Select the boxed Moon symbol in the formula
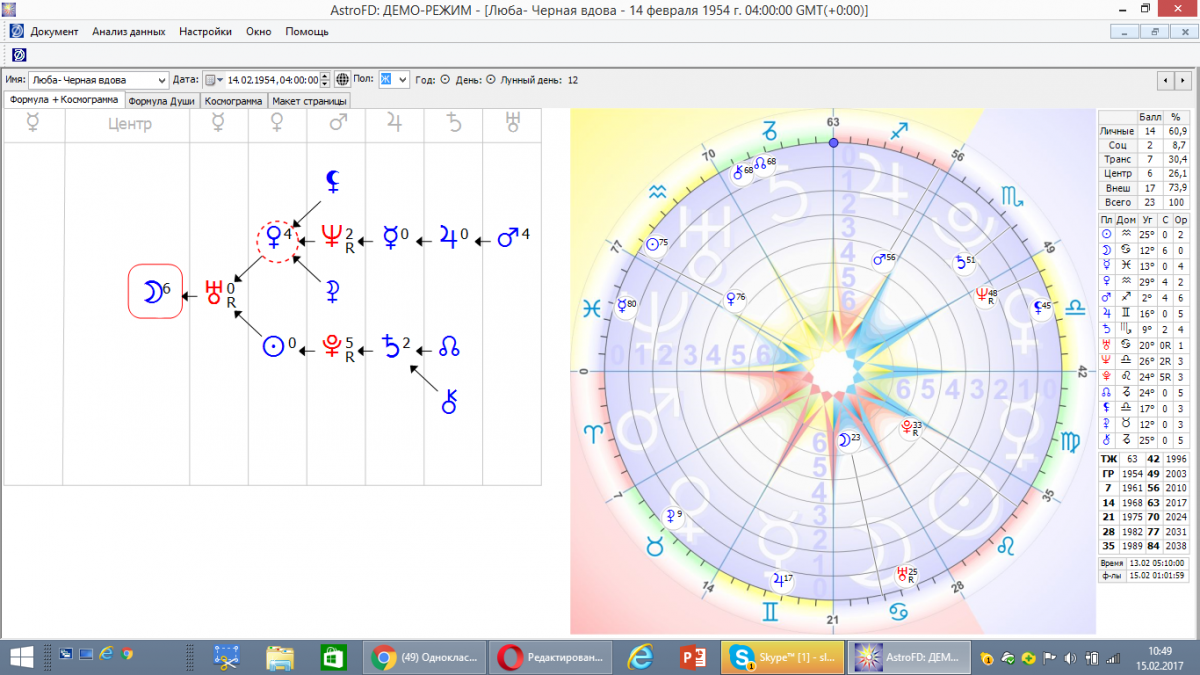This screenshot has width=1200, height=675. tap(154, 291)
